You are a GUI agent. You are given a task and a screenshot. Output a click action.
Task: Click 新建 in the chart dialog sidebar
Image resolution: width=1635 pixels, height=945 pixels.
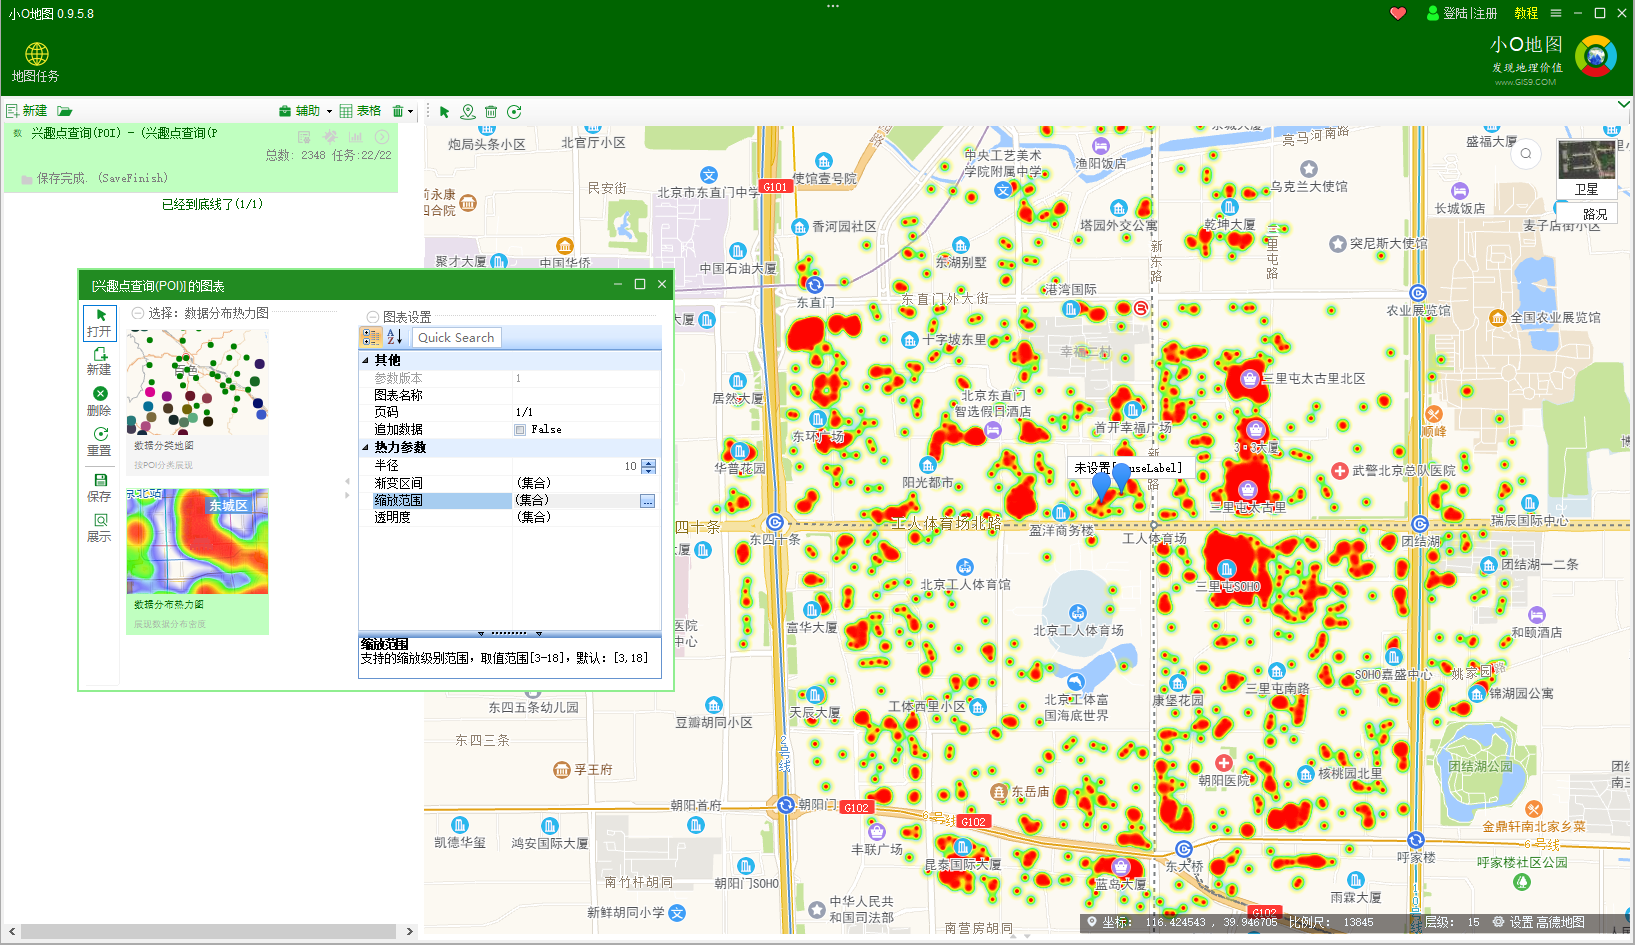(x=100, y=362)
